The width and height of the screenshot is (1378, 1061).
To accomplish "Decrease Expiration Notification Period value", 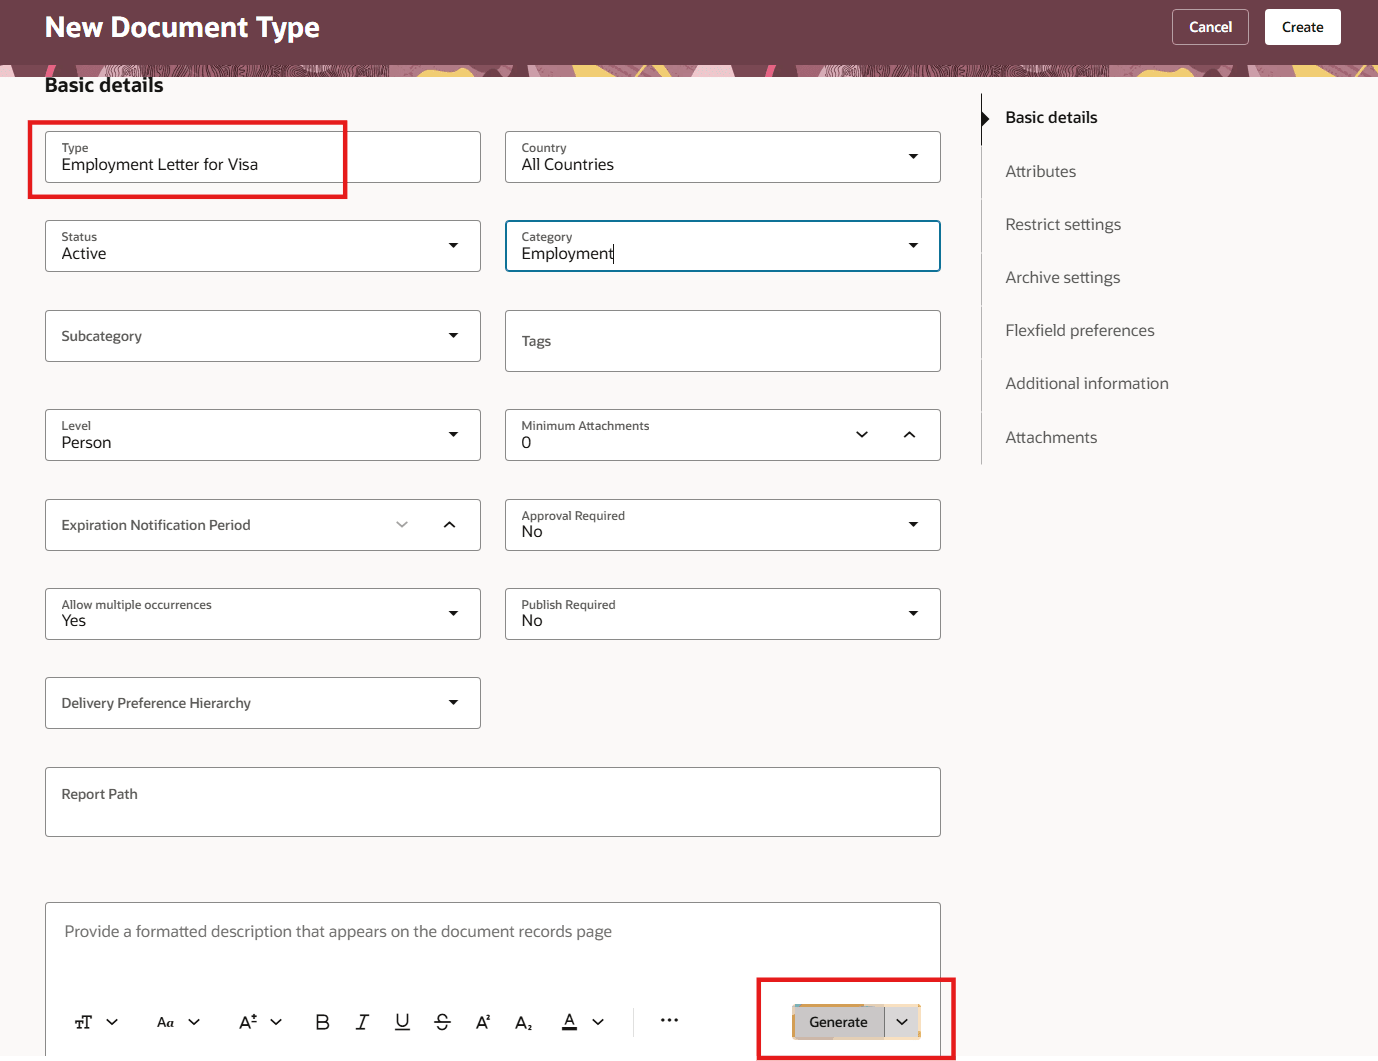I will coord(402,525).
